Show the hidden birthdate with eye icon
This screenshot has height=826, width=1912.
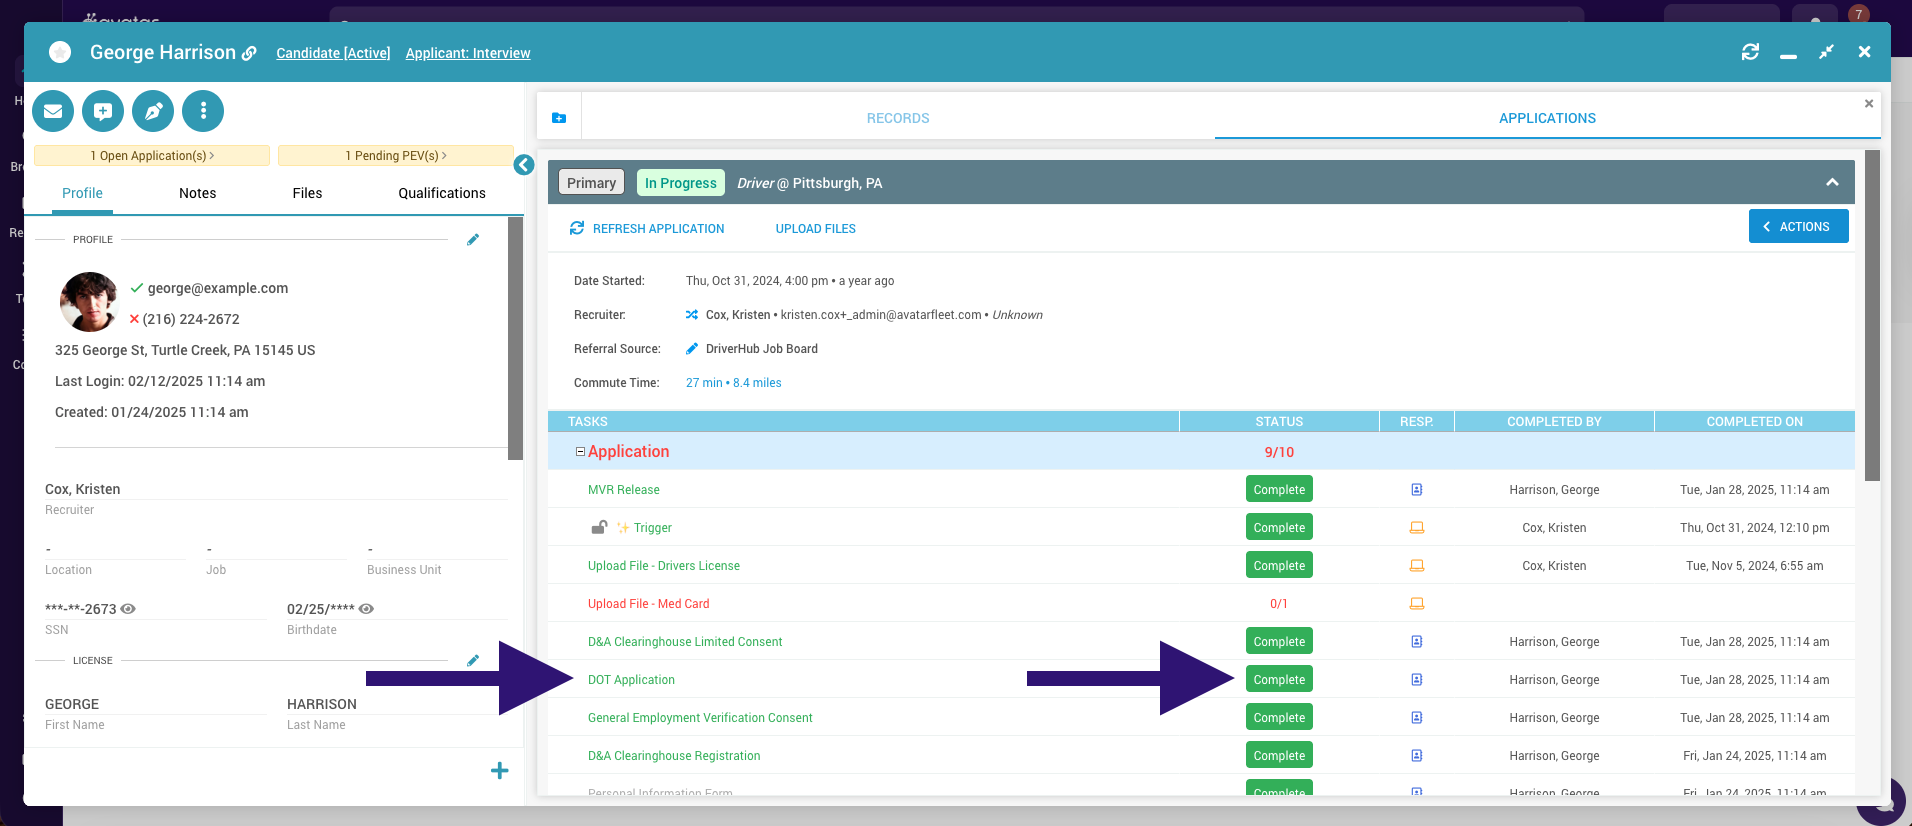click(367, 609)
